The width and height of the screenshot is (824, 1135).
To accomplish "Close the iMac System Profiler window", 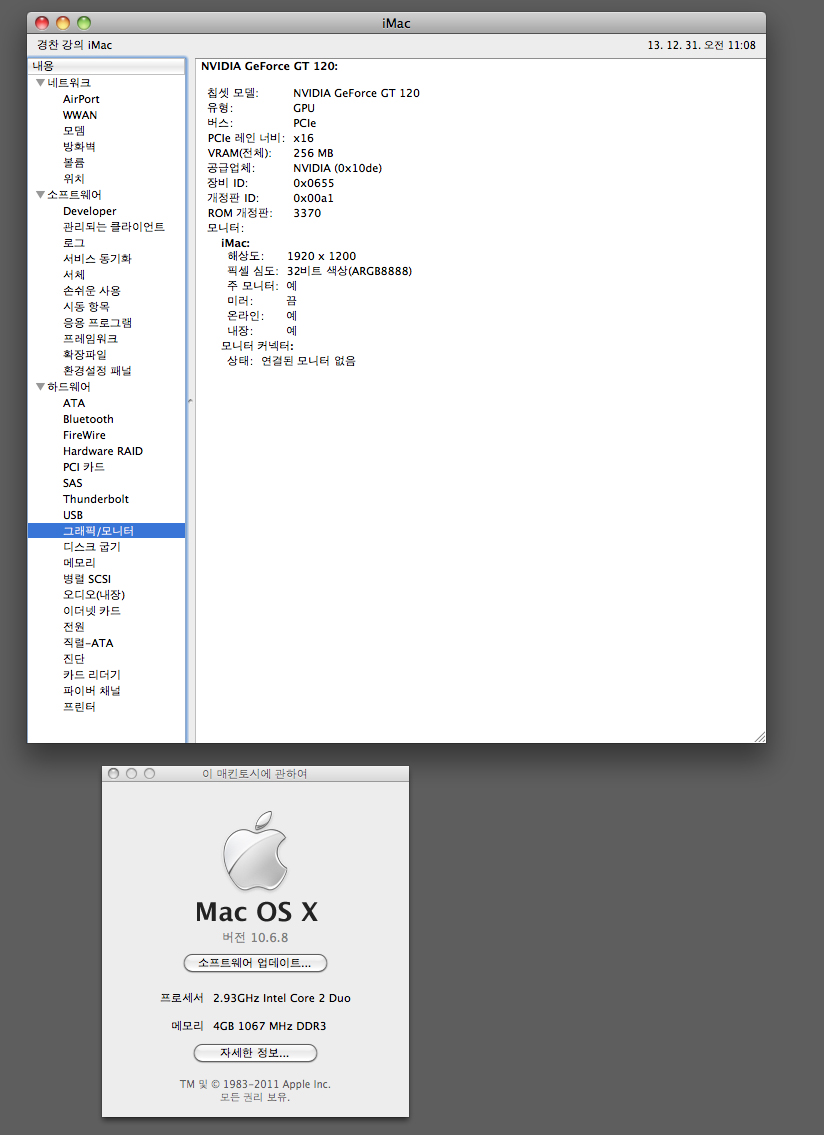I will [x=41, y=22].
